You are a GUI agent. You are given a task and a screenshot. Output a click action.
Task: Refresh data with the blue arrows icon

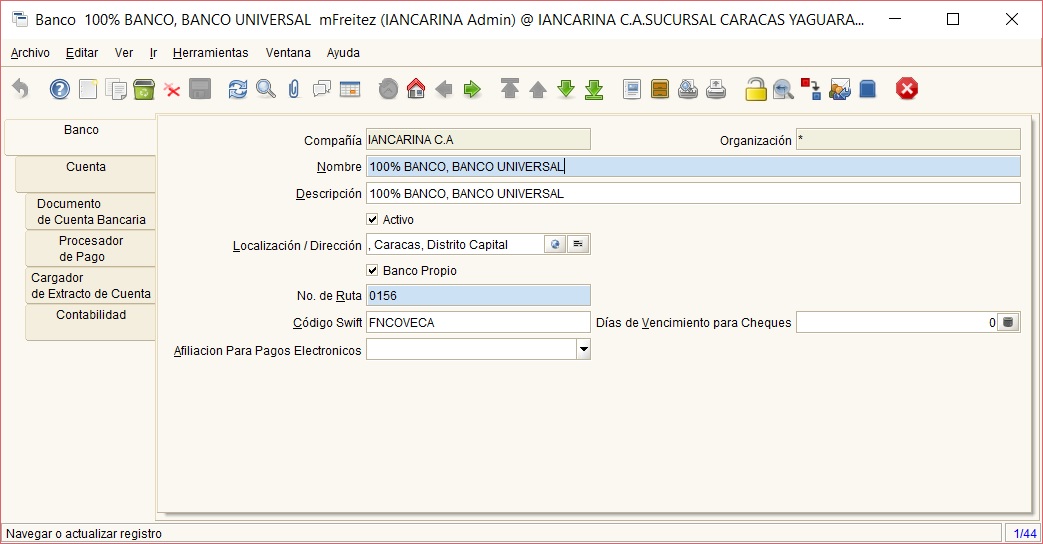tap(237, 88)
